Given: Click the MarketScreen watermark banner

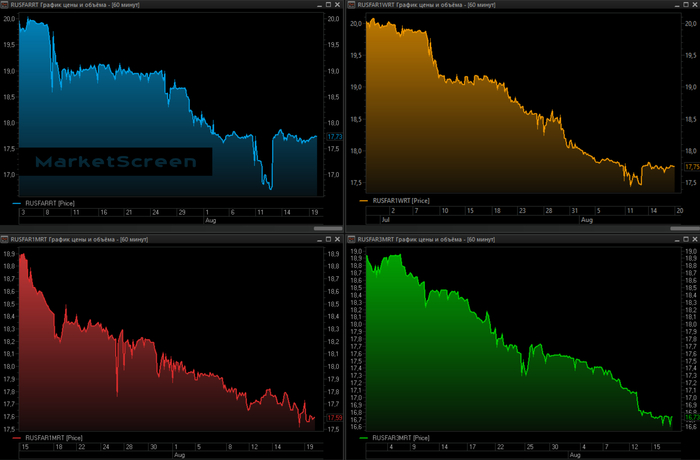Looking at the screenshot, I should 118,162.
